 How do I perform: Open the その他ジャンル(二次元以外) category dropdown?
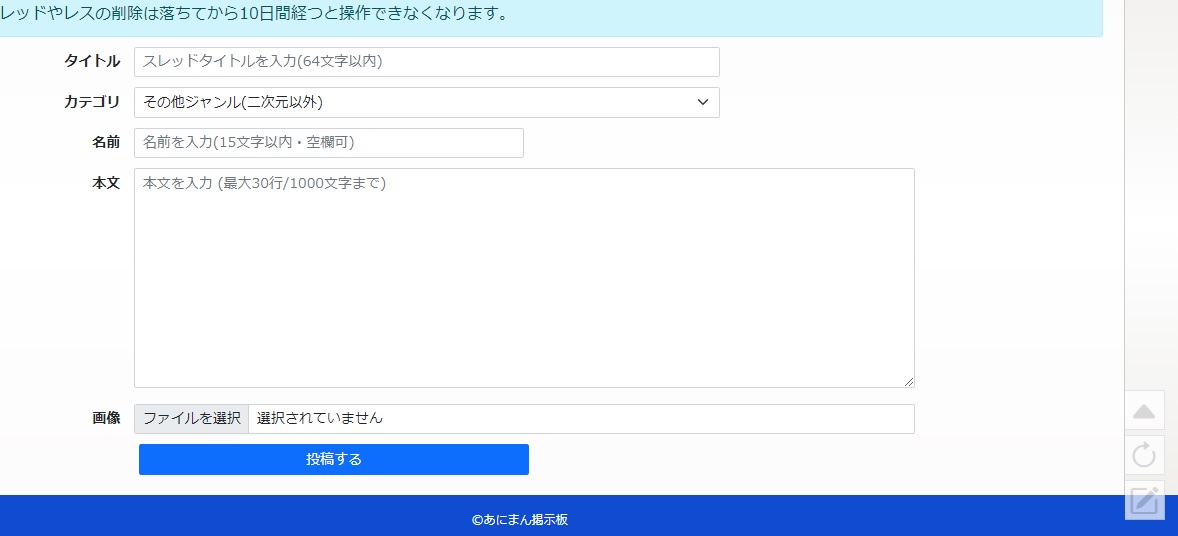click(426, 102)
